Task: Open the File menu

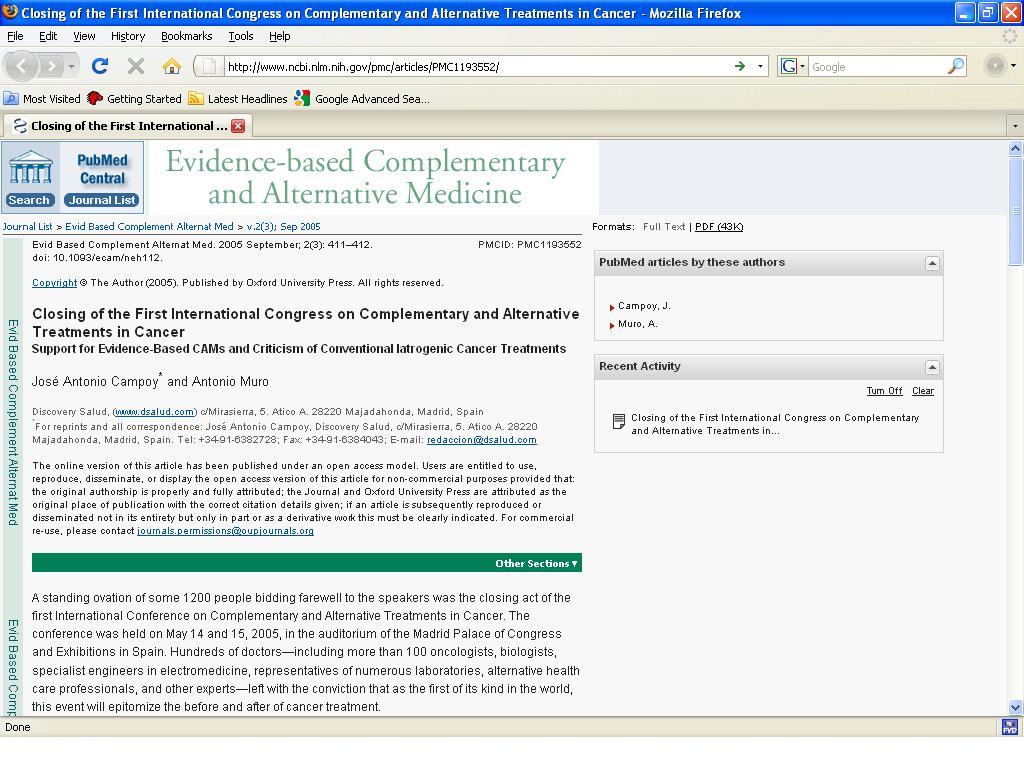Action: (15, 36)
